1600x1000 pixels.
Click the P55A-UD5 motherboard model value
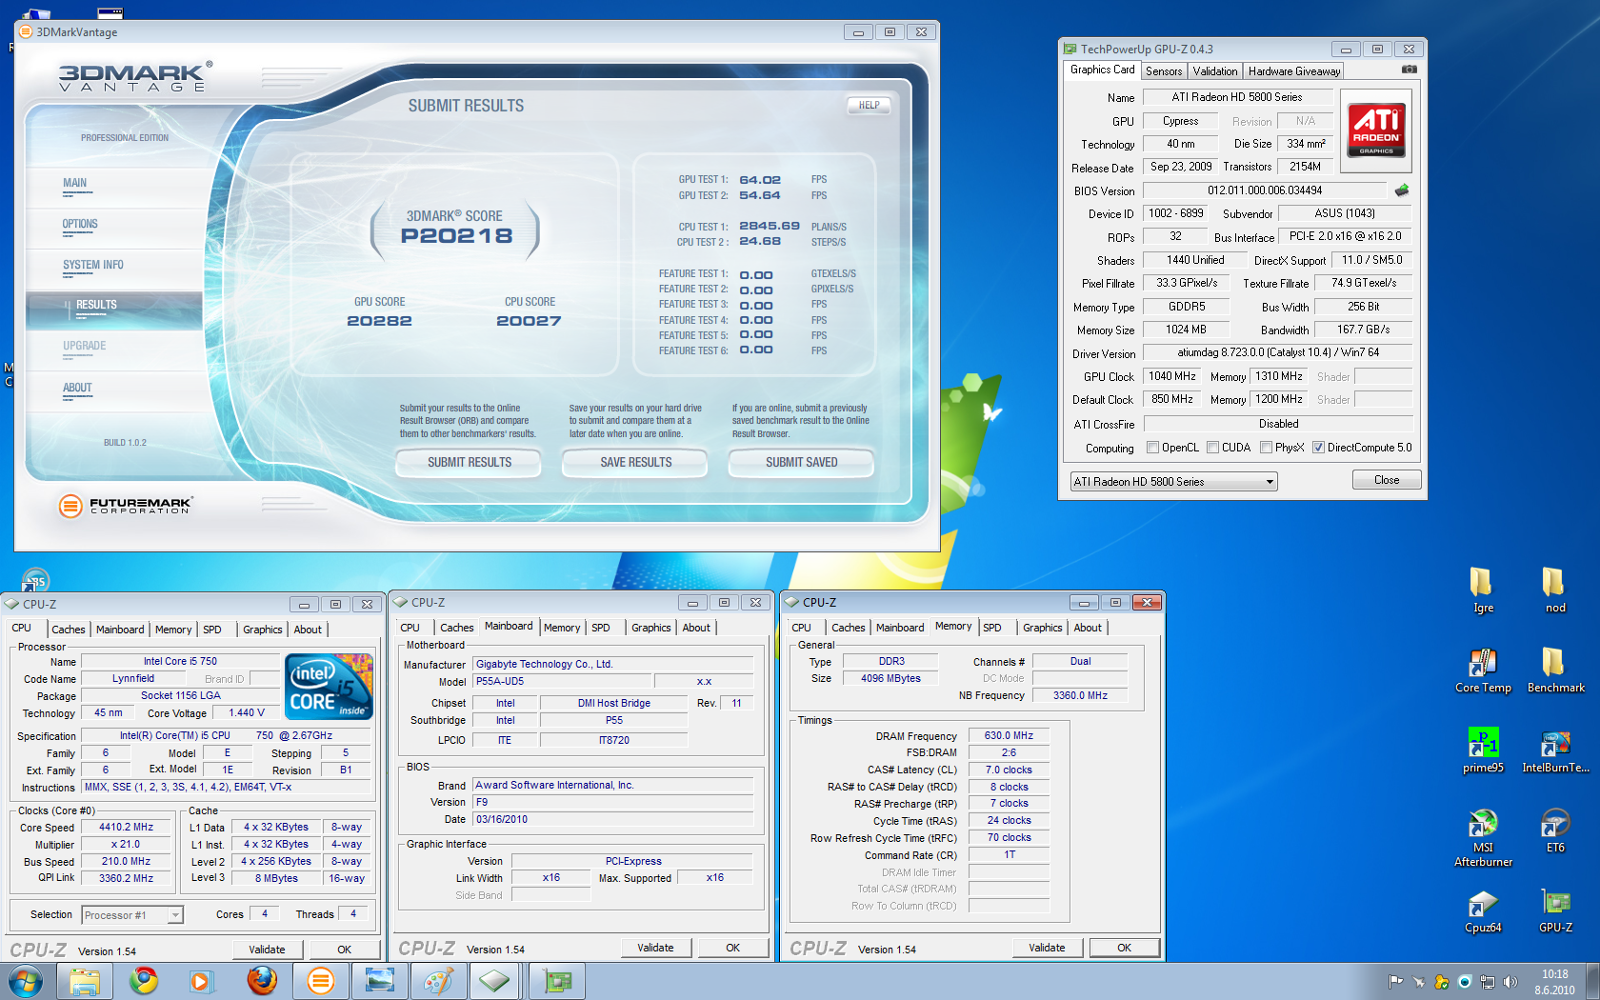pyautogui.click(x=560, y=681)
